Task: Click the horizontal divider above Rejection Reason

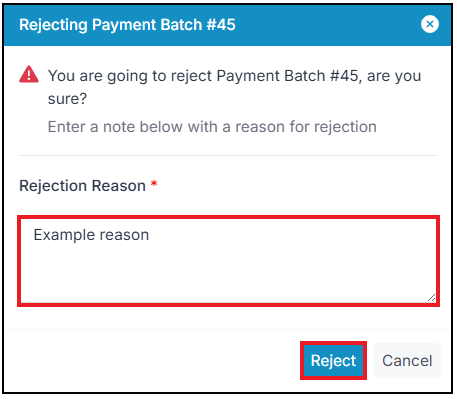Action: point(228,155)
